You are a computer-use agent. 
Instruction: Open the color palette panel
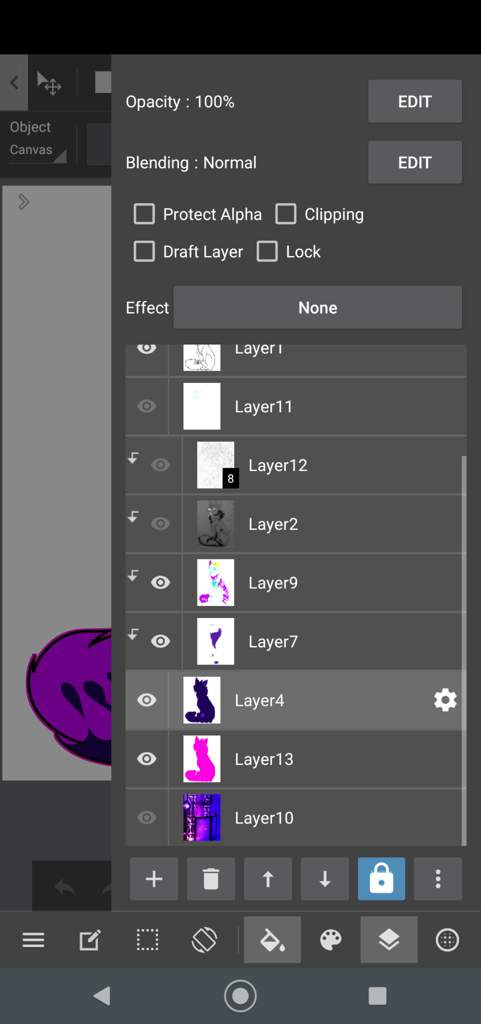331,940
